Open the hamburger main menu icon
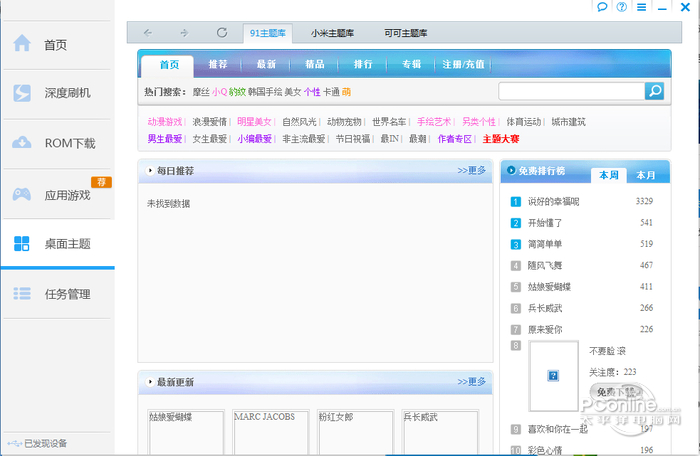This screenshot has width=700, height=456. [641, 7]
